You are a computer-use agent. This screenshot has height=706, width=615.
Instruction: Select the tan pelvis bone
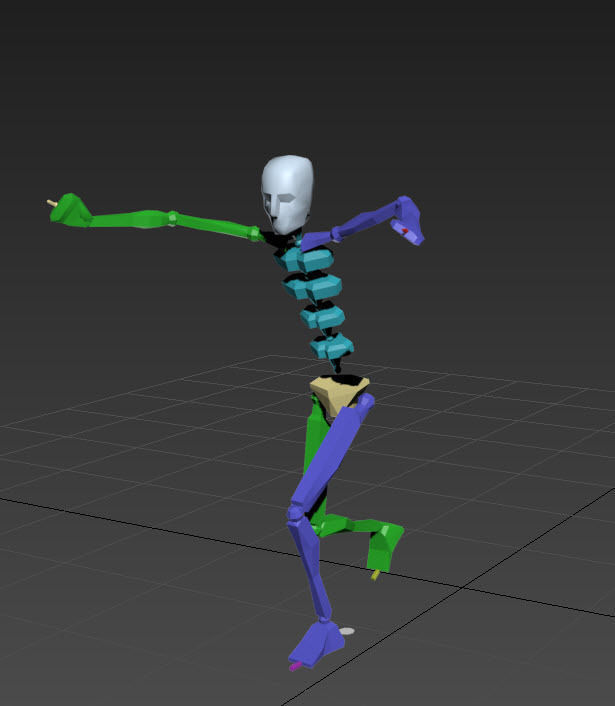pyautogui.click(x=339, y=395)
